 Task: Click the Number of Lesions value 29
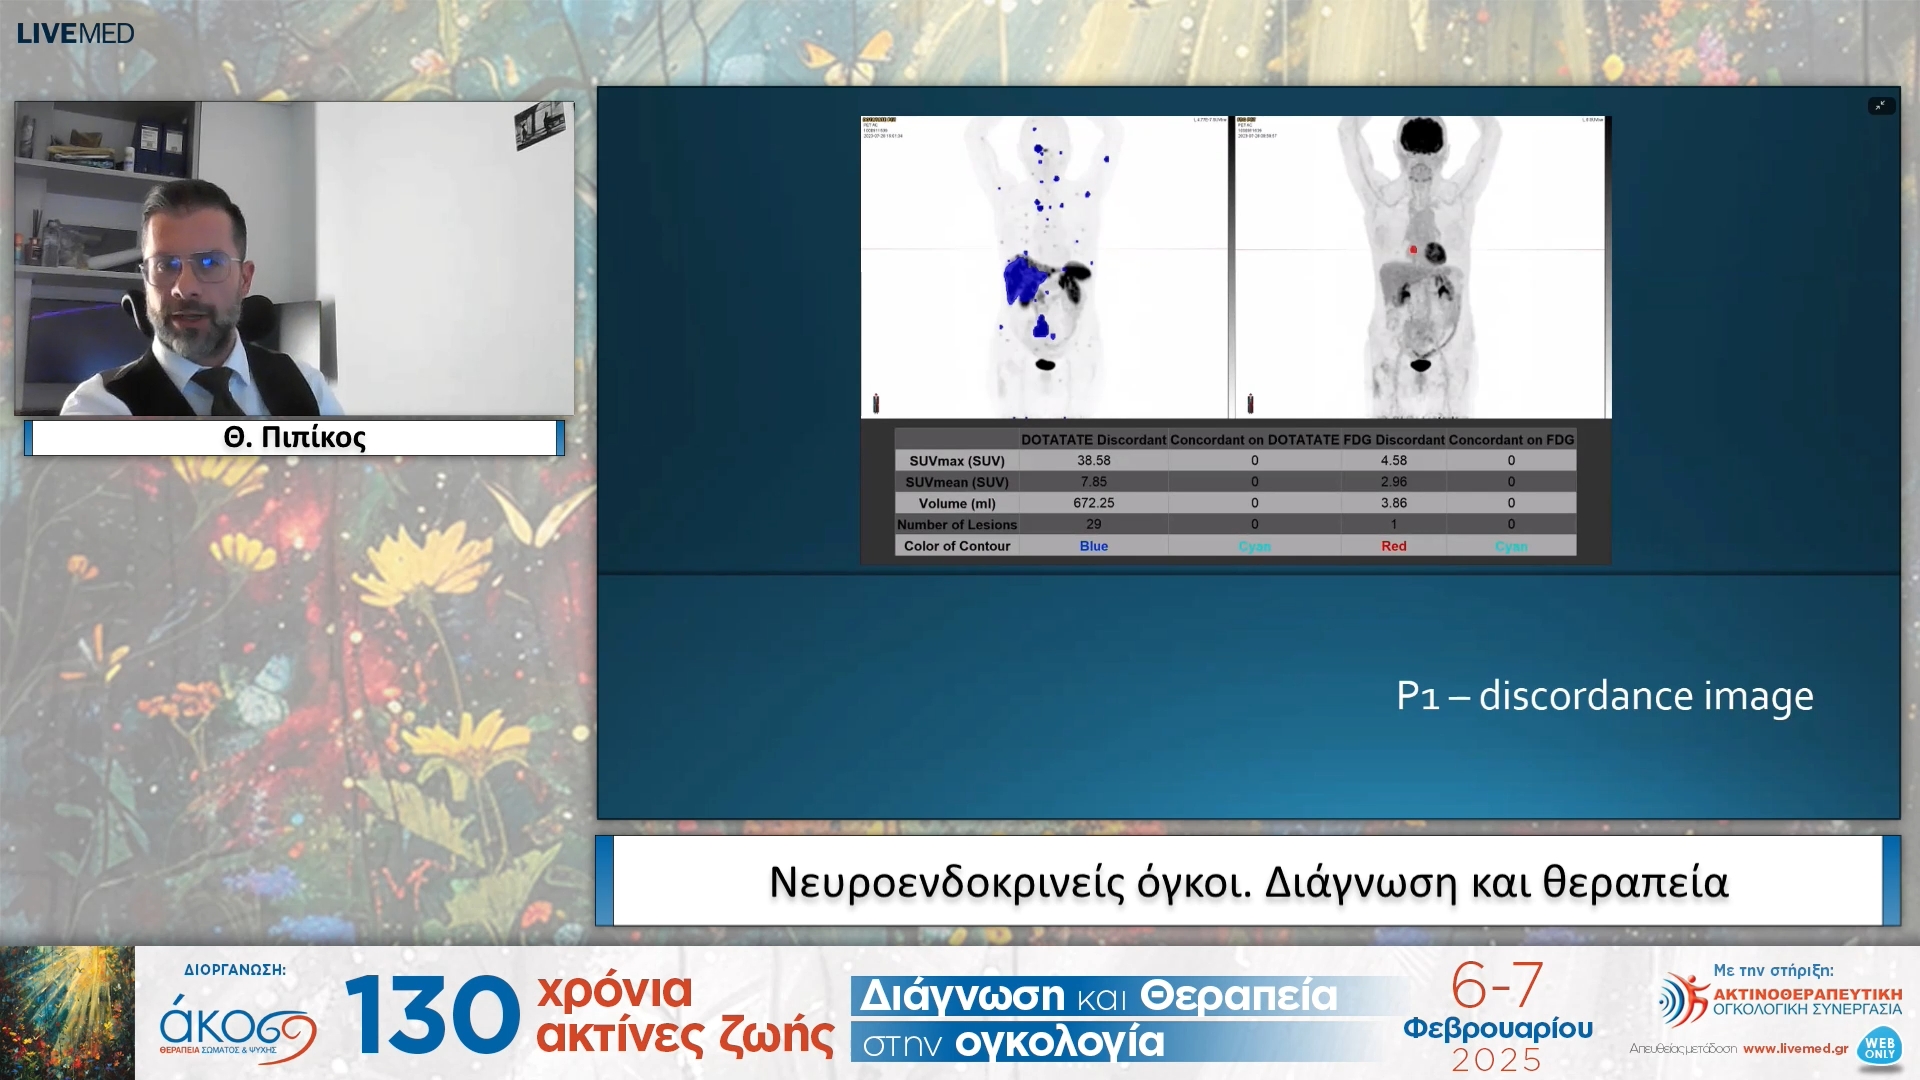coord(1093,524)
